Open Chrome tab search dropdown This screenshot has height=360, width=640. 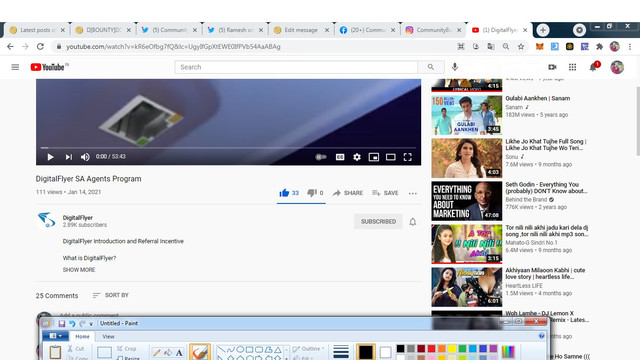click(x=579, y=30)
